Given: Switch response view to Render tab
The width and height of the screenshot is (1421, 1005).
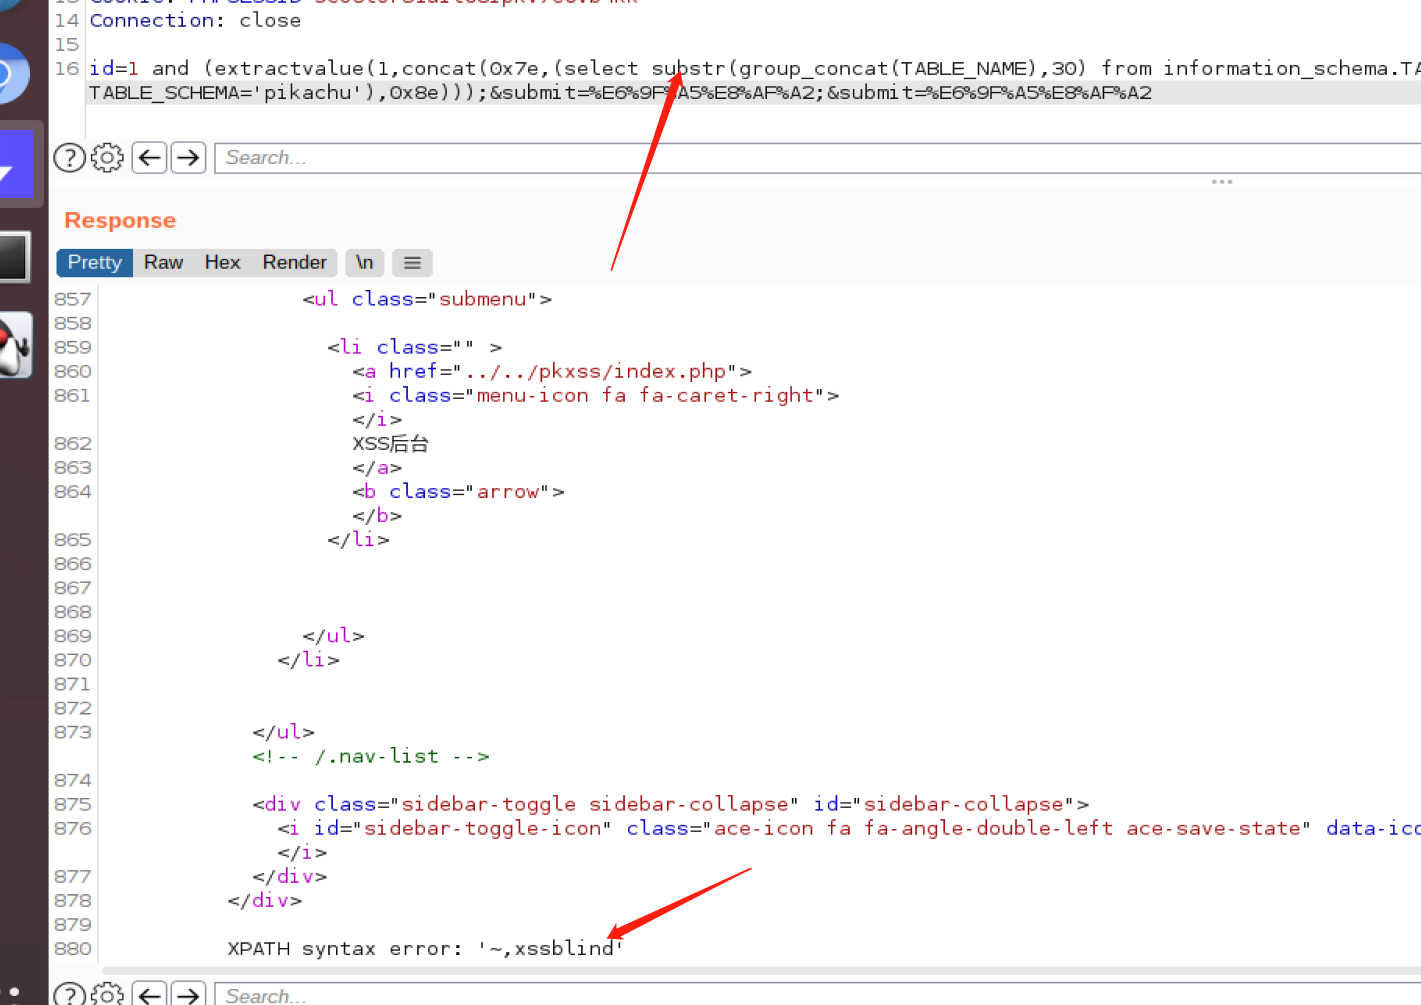Looking at the screenshot, I should click(294, 262).
